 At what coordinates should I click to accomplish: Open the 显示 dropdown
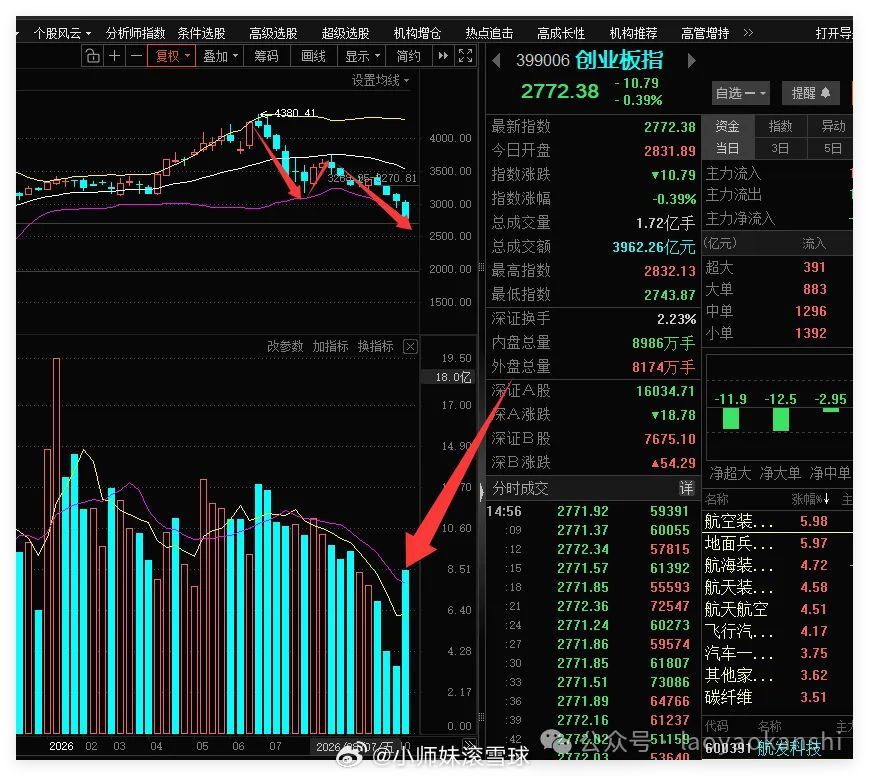(362, 56)
